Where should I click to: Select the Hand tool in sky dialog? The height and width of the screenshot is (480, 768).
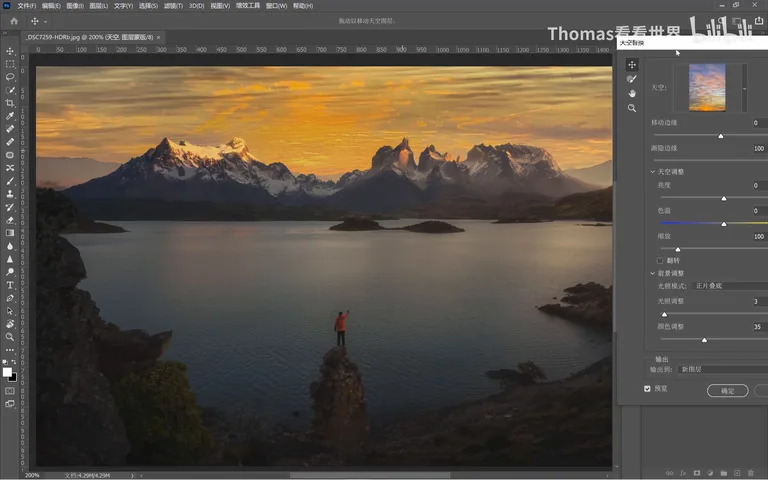(x=632, y=94)
